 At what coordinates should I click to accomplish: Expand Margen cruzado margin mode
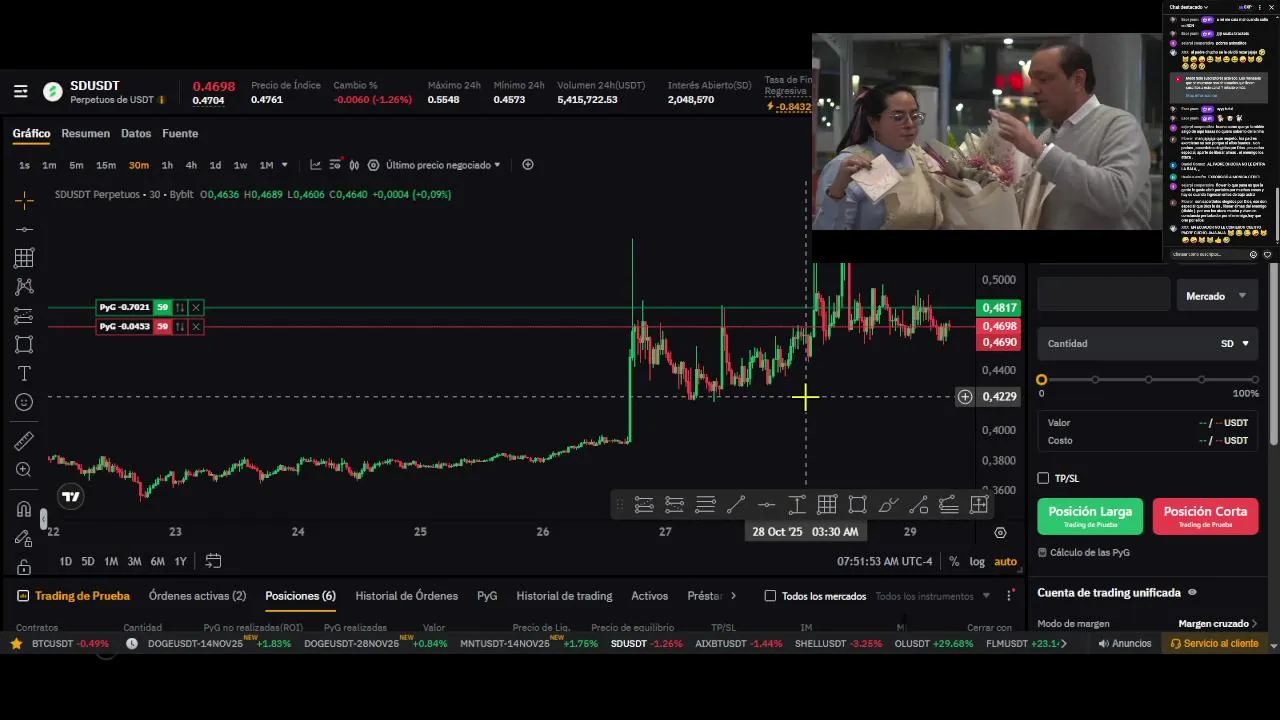coord(1217,624)
